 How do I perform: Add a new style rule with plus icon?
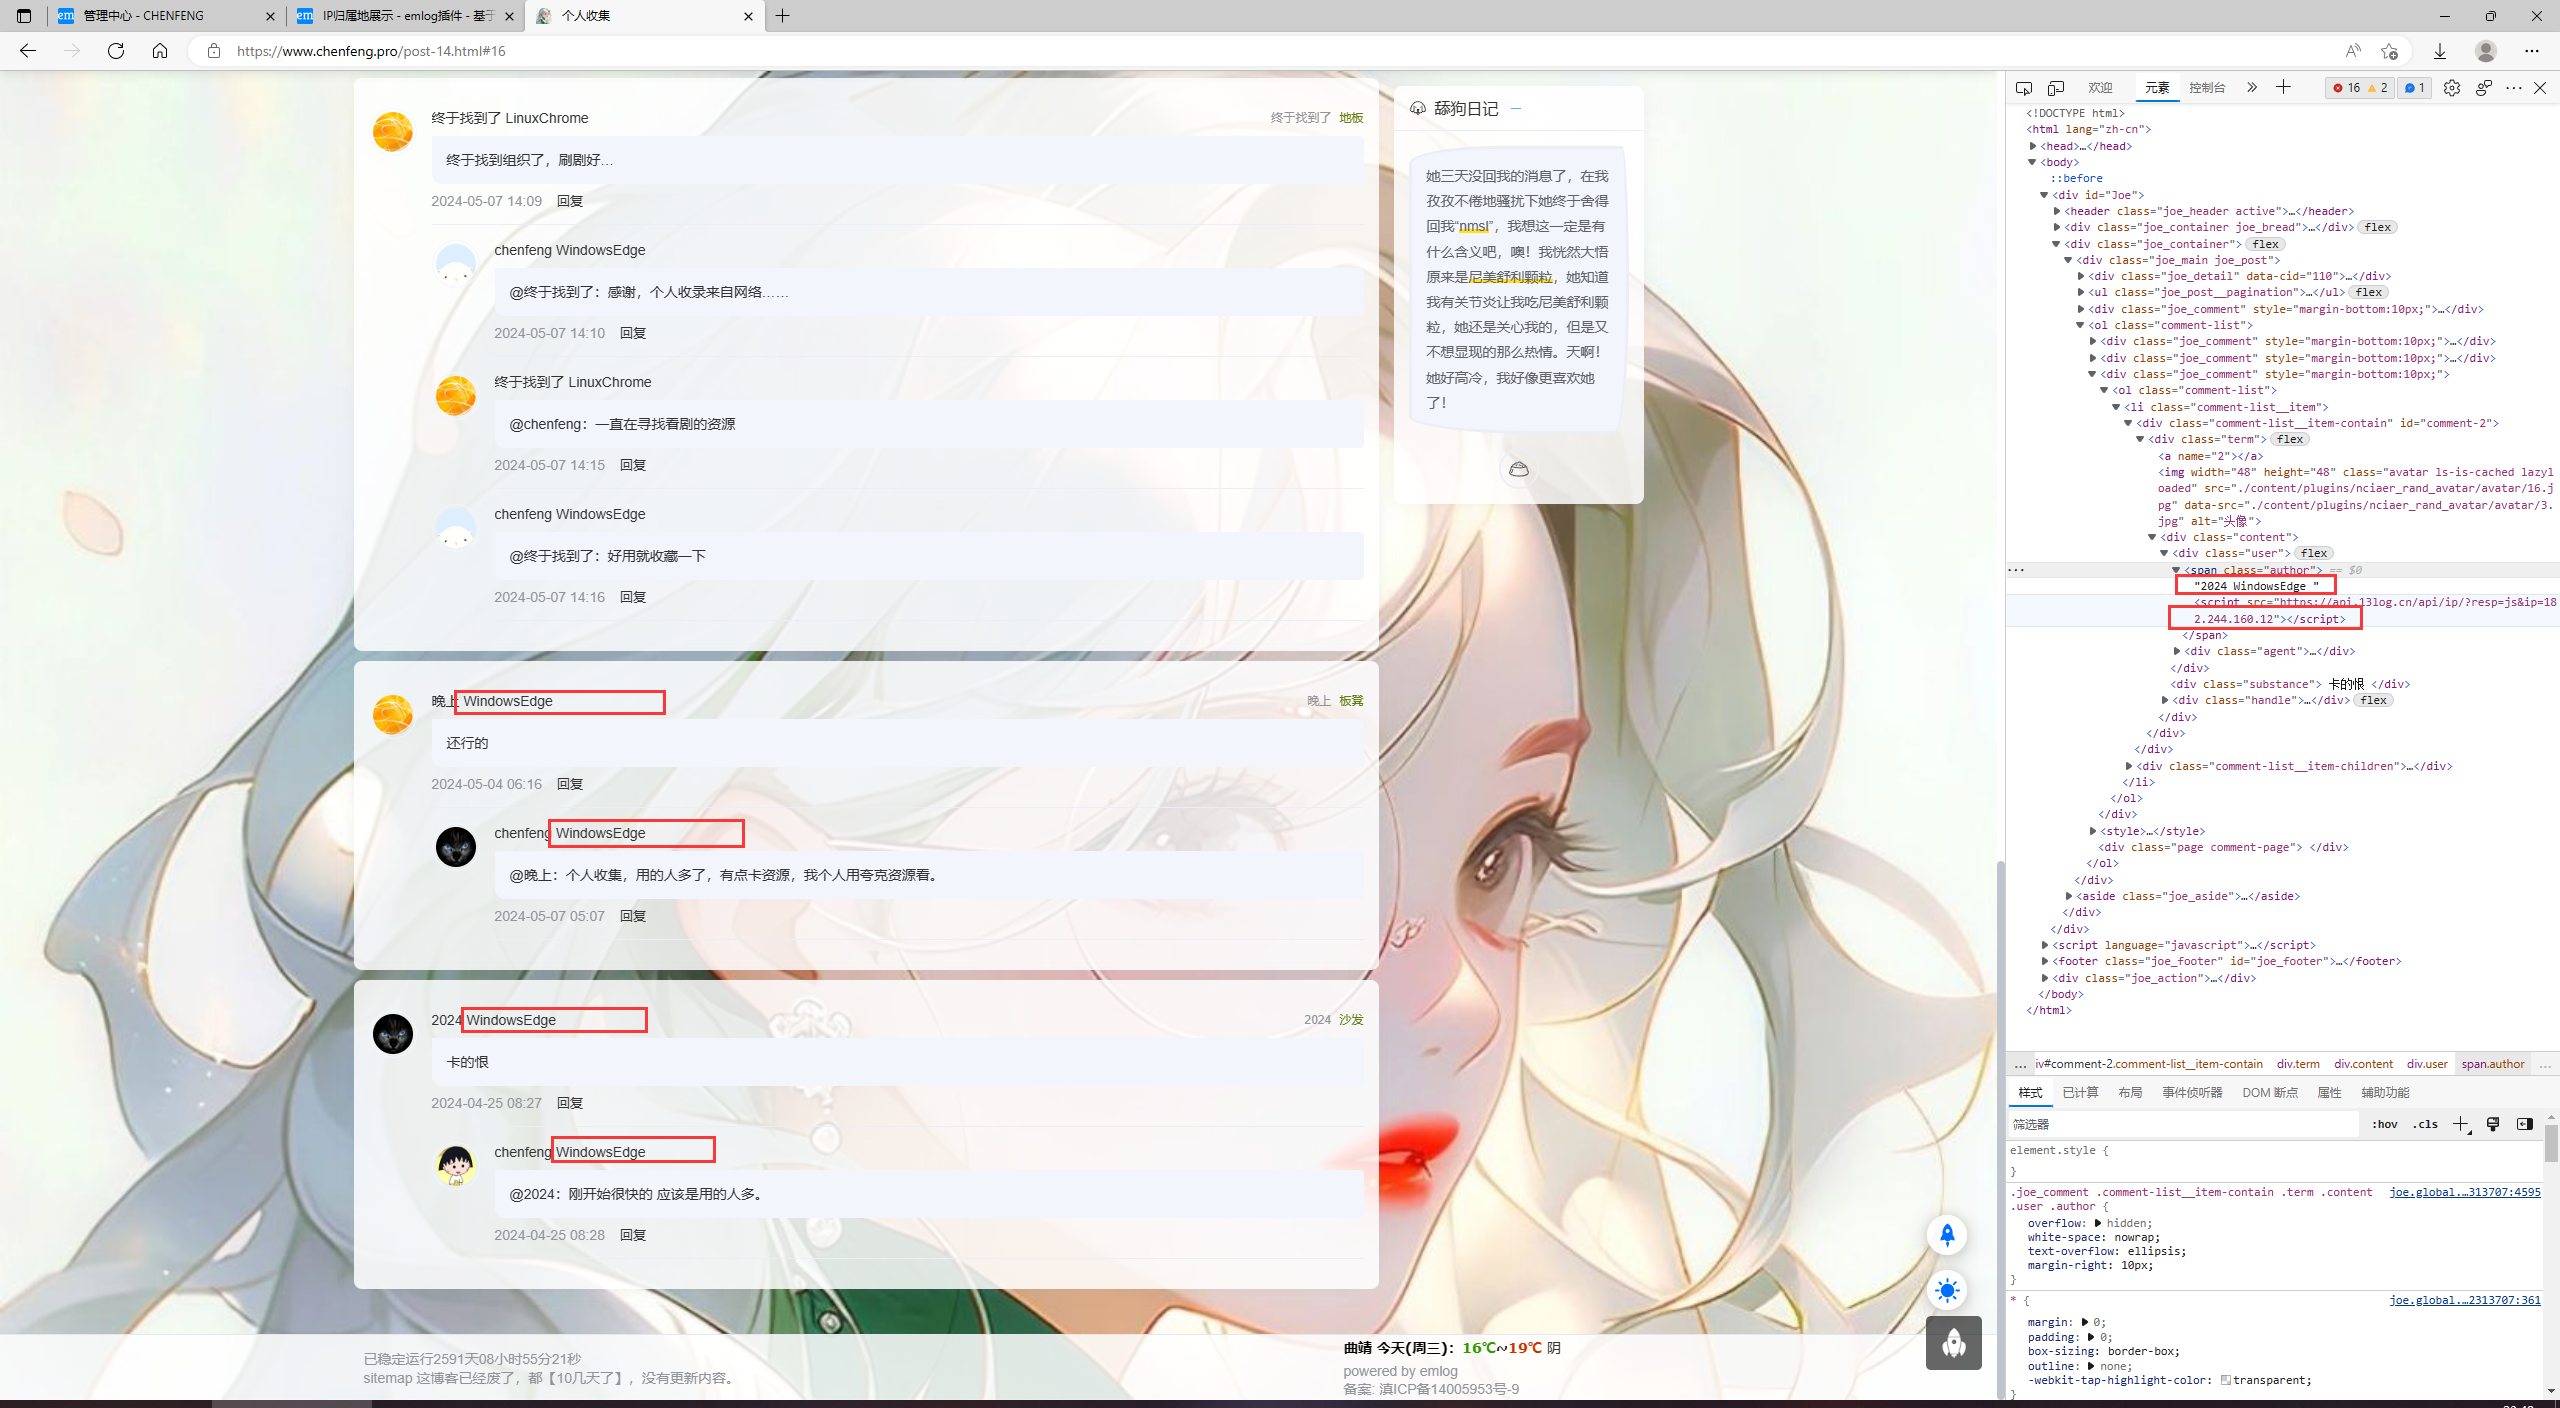click(x=2461, y=1124)
